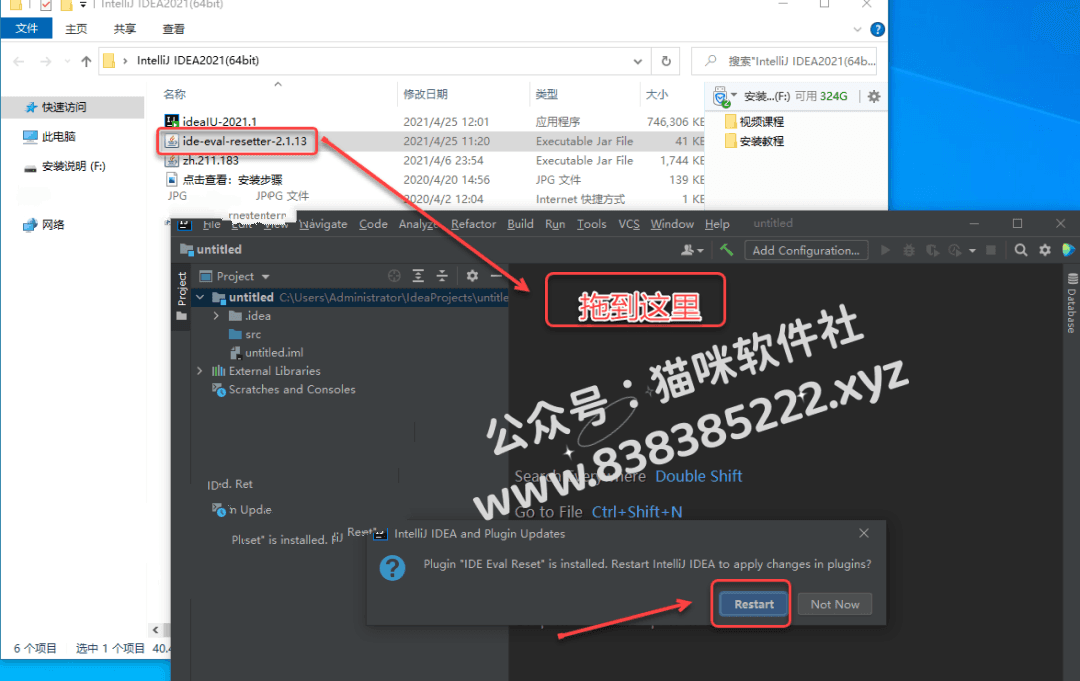Expand the .idea folder node
Image resolution: width=1080 pixels, height=681 pixels.
click(x=216, y=315)
